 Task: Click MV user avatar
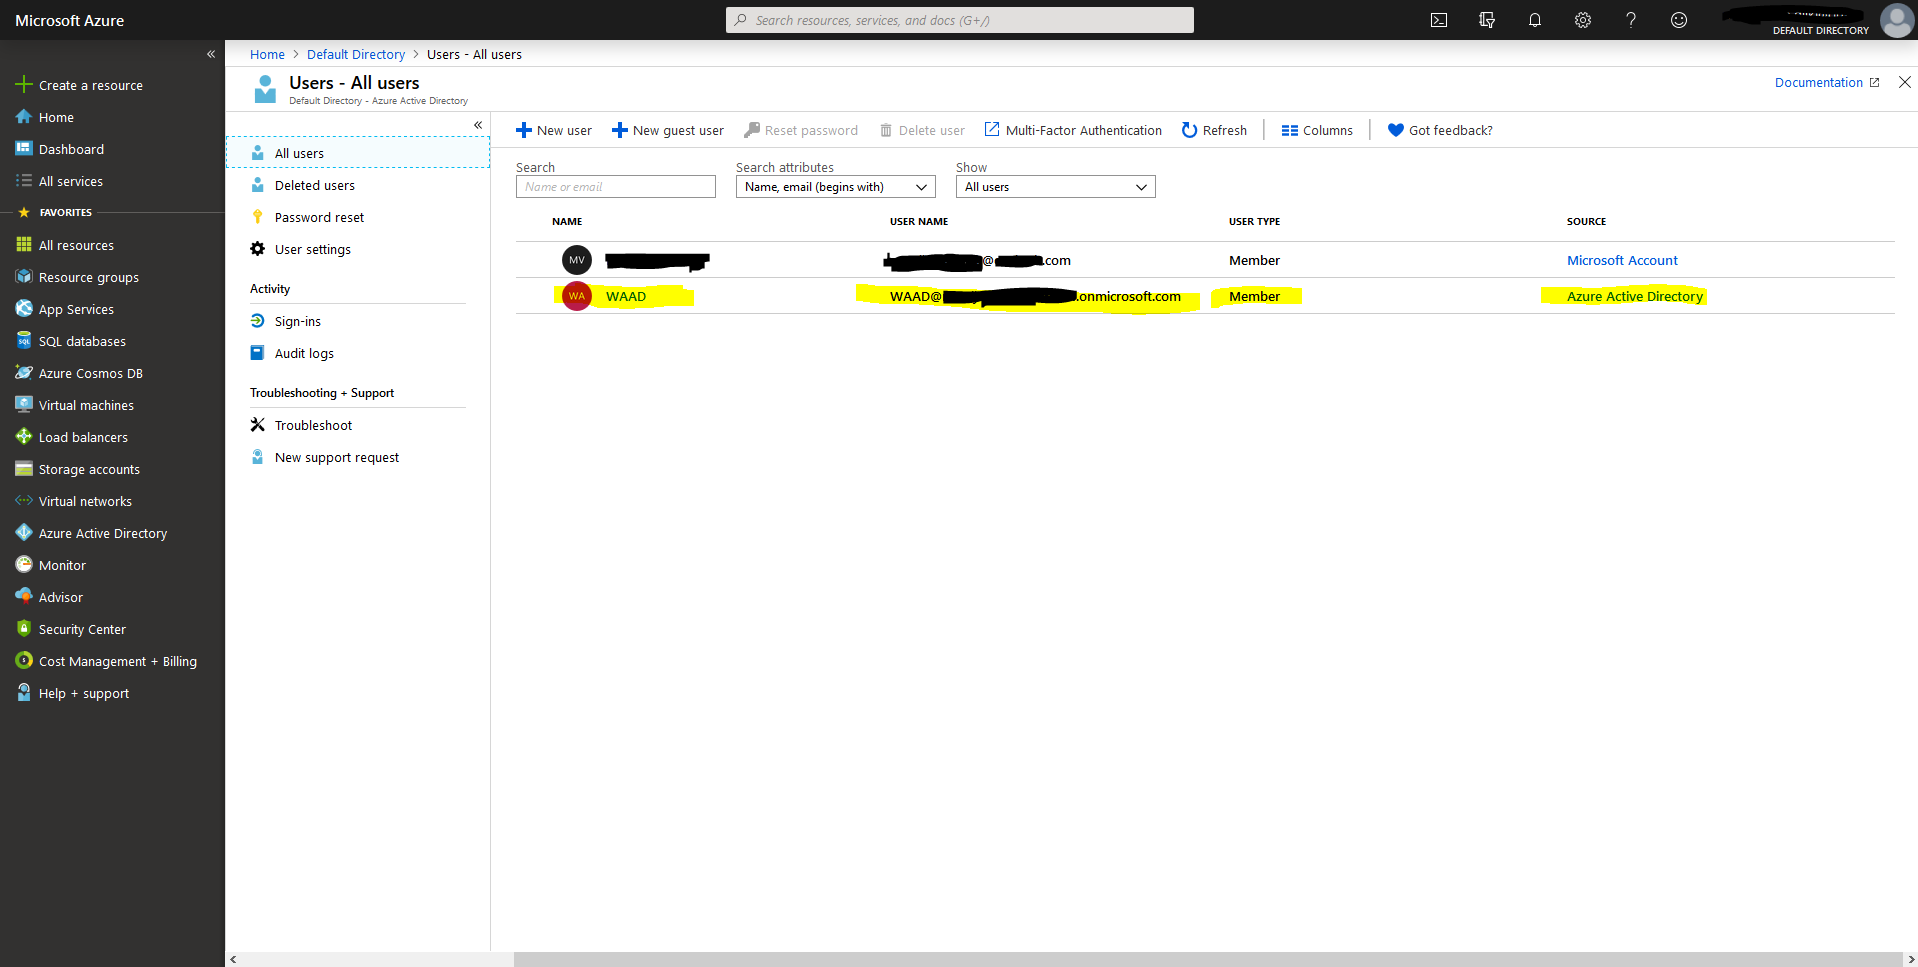coord(577,260)
